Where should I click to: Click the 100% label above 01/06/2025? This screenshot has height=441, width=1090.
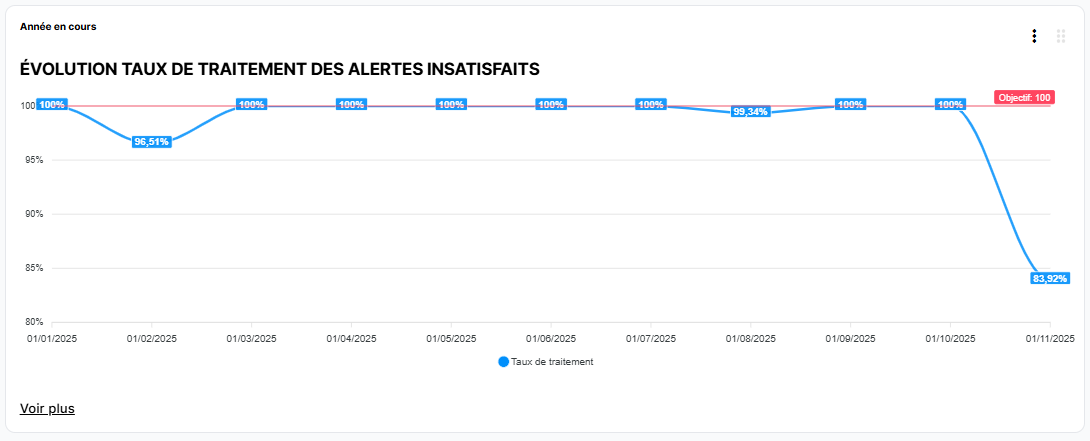551,105
